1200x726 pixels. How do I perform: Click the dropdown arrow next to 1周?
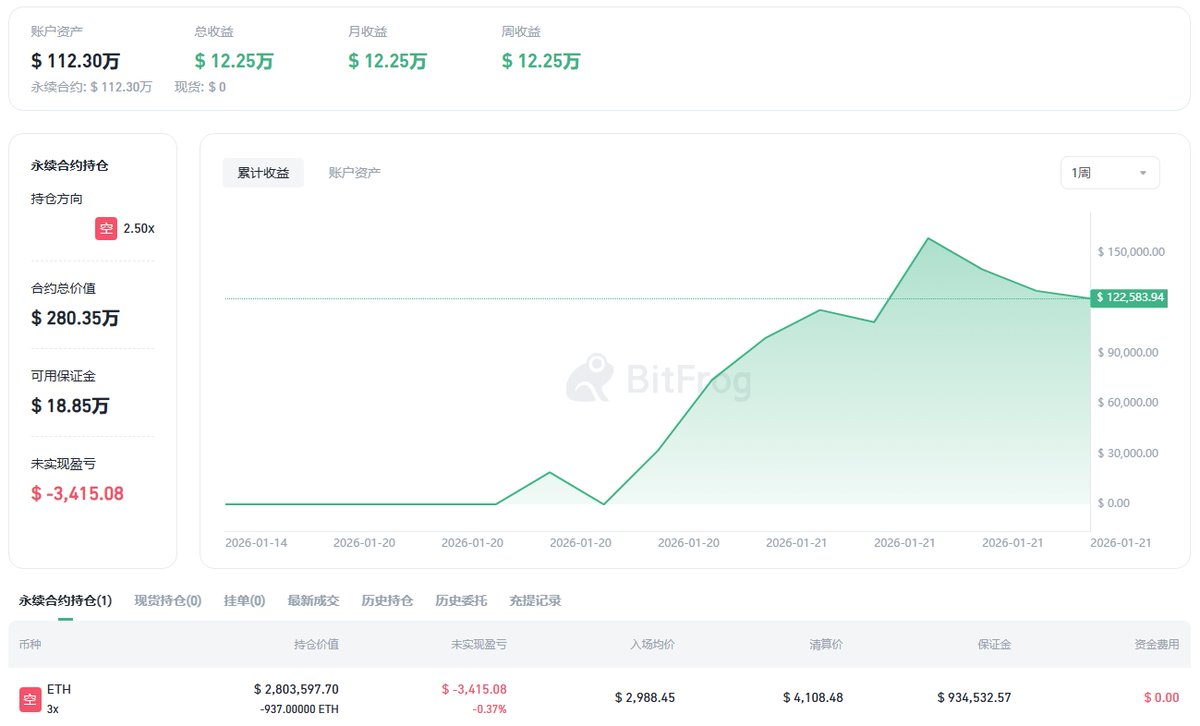pos(1143,172)
